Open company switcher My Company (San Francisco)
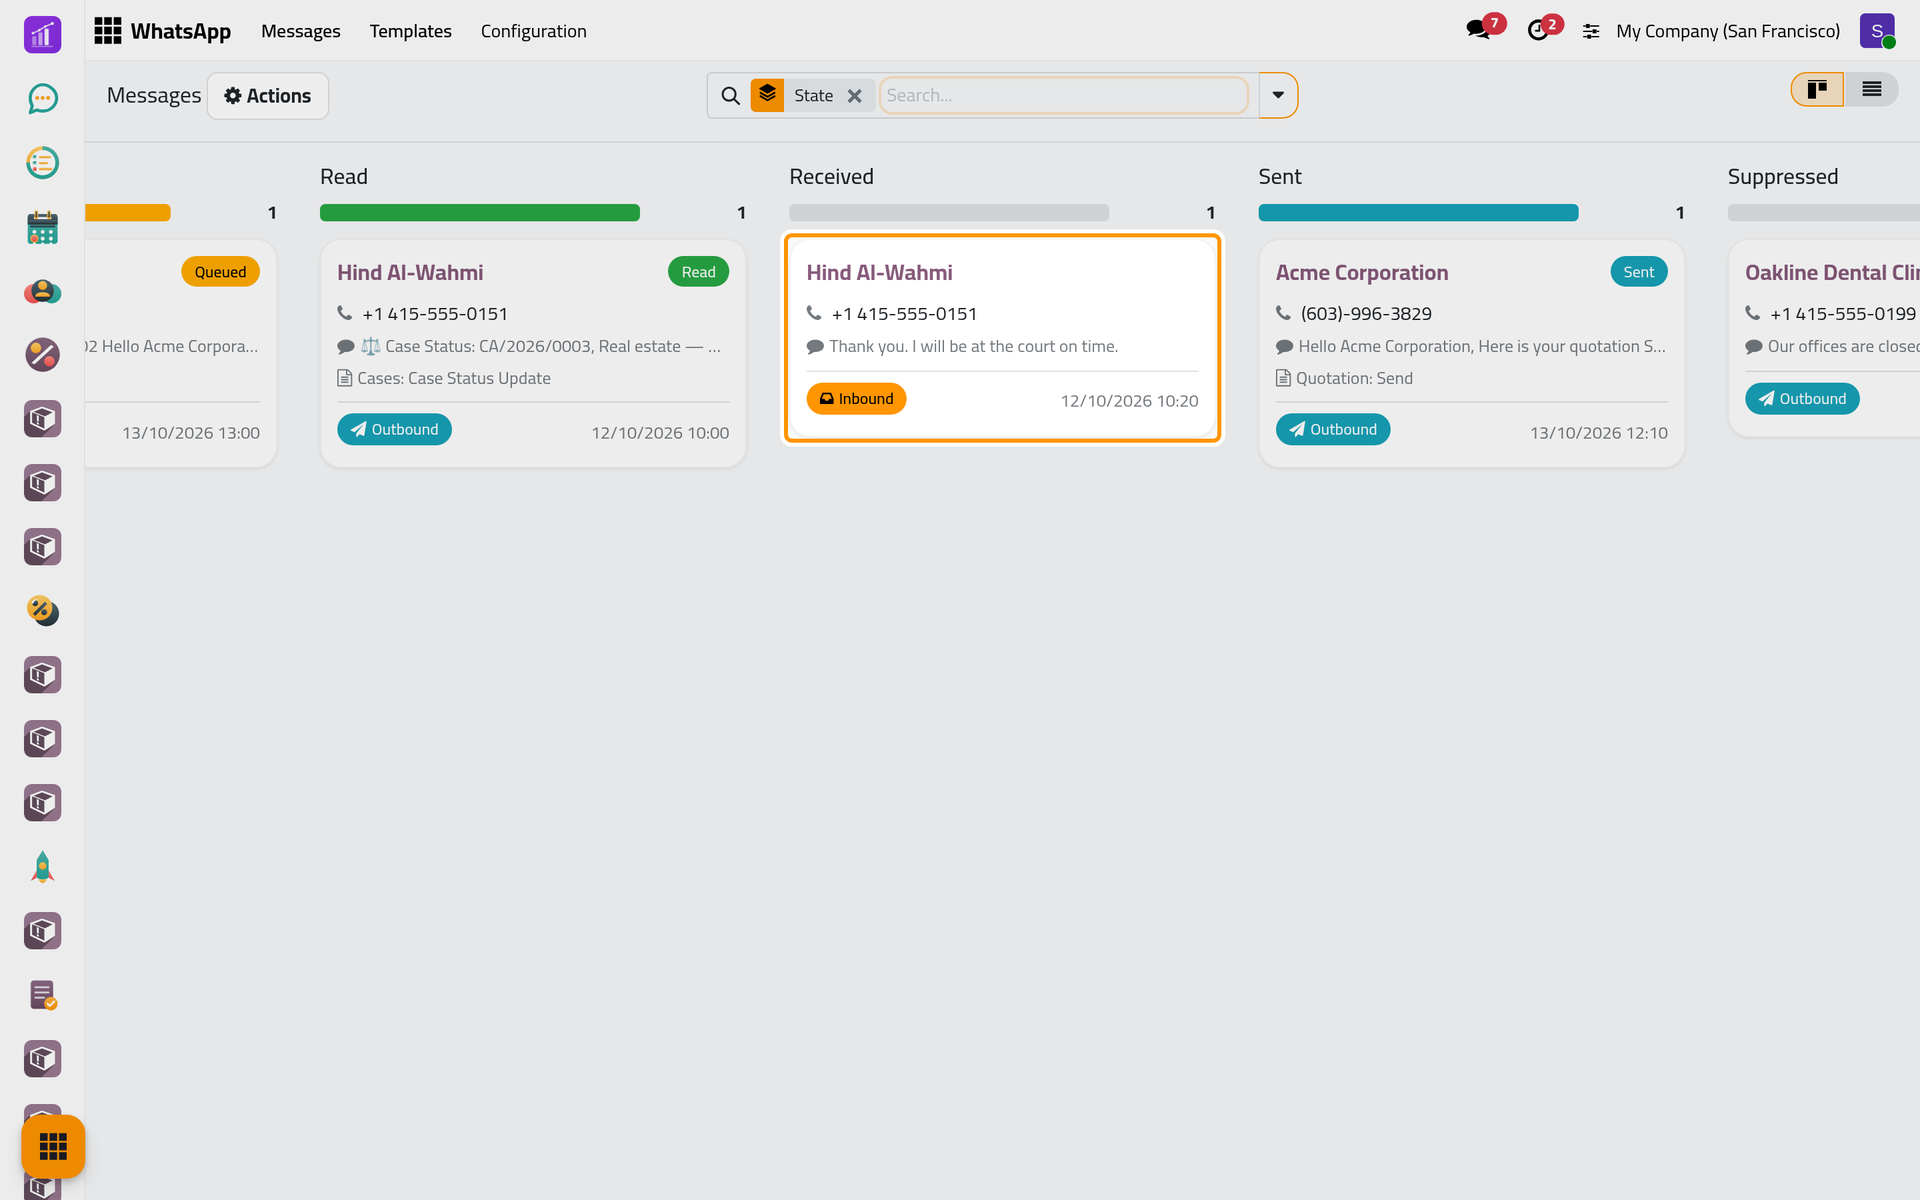 pos(1728,31)
